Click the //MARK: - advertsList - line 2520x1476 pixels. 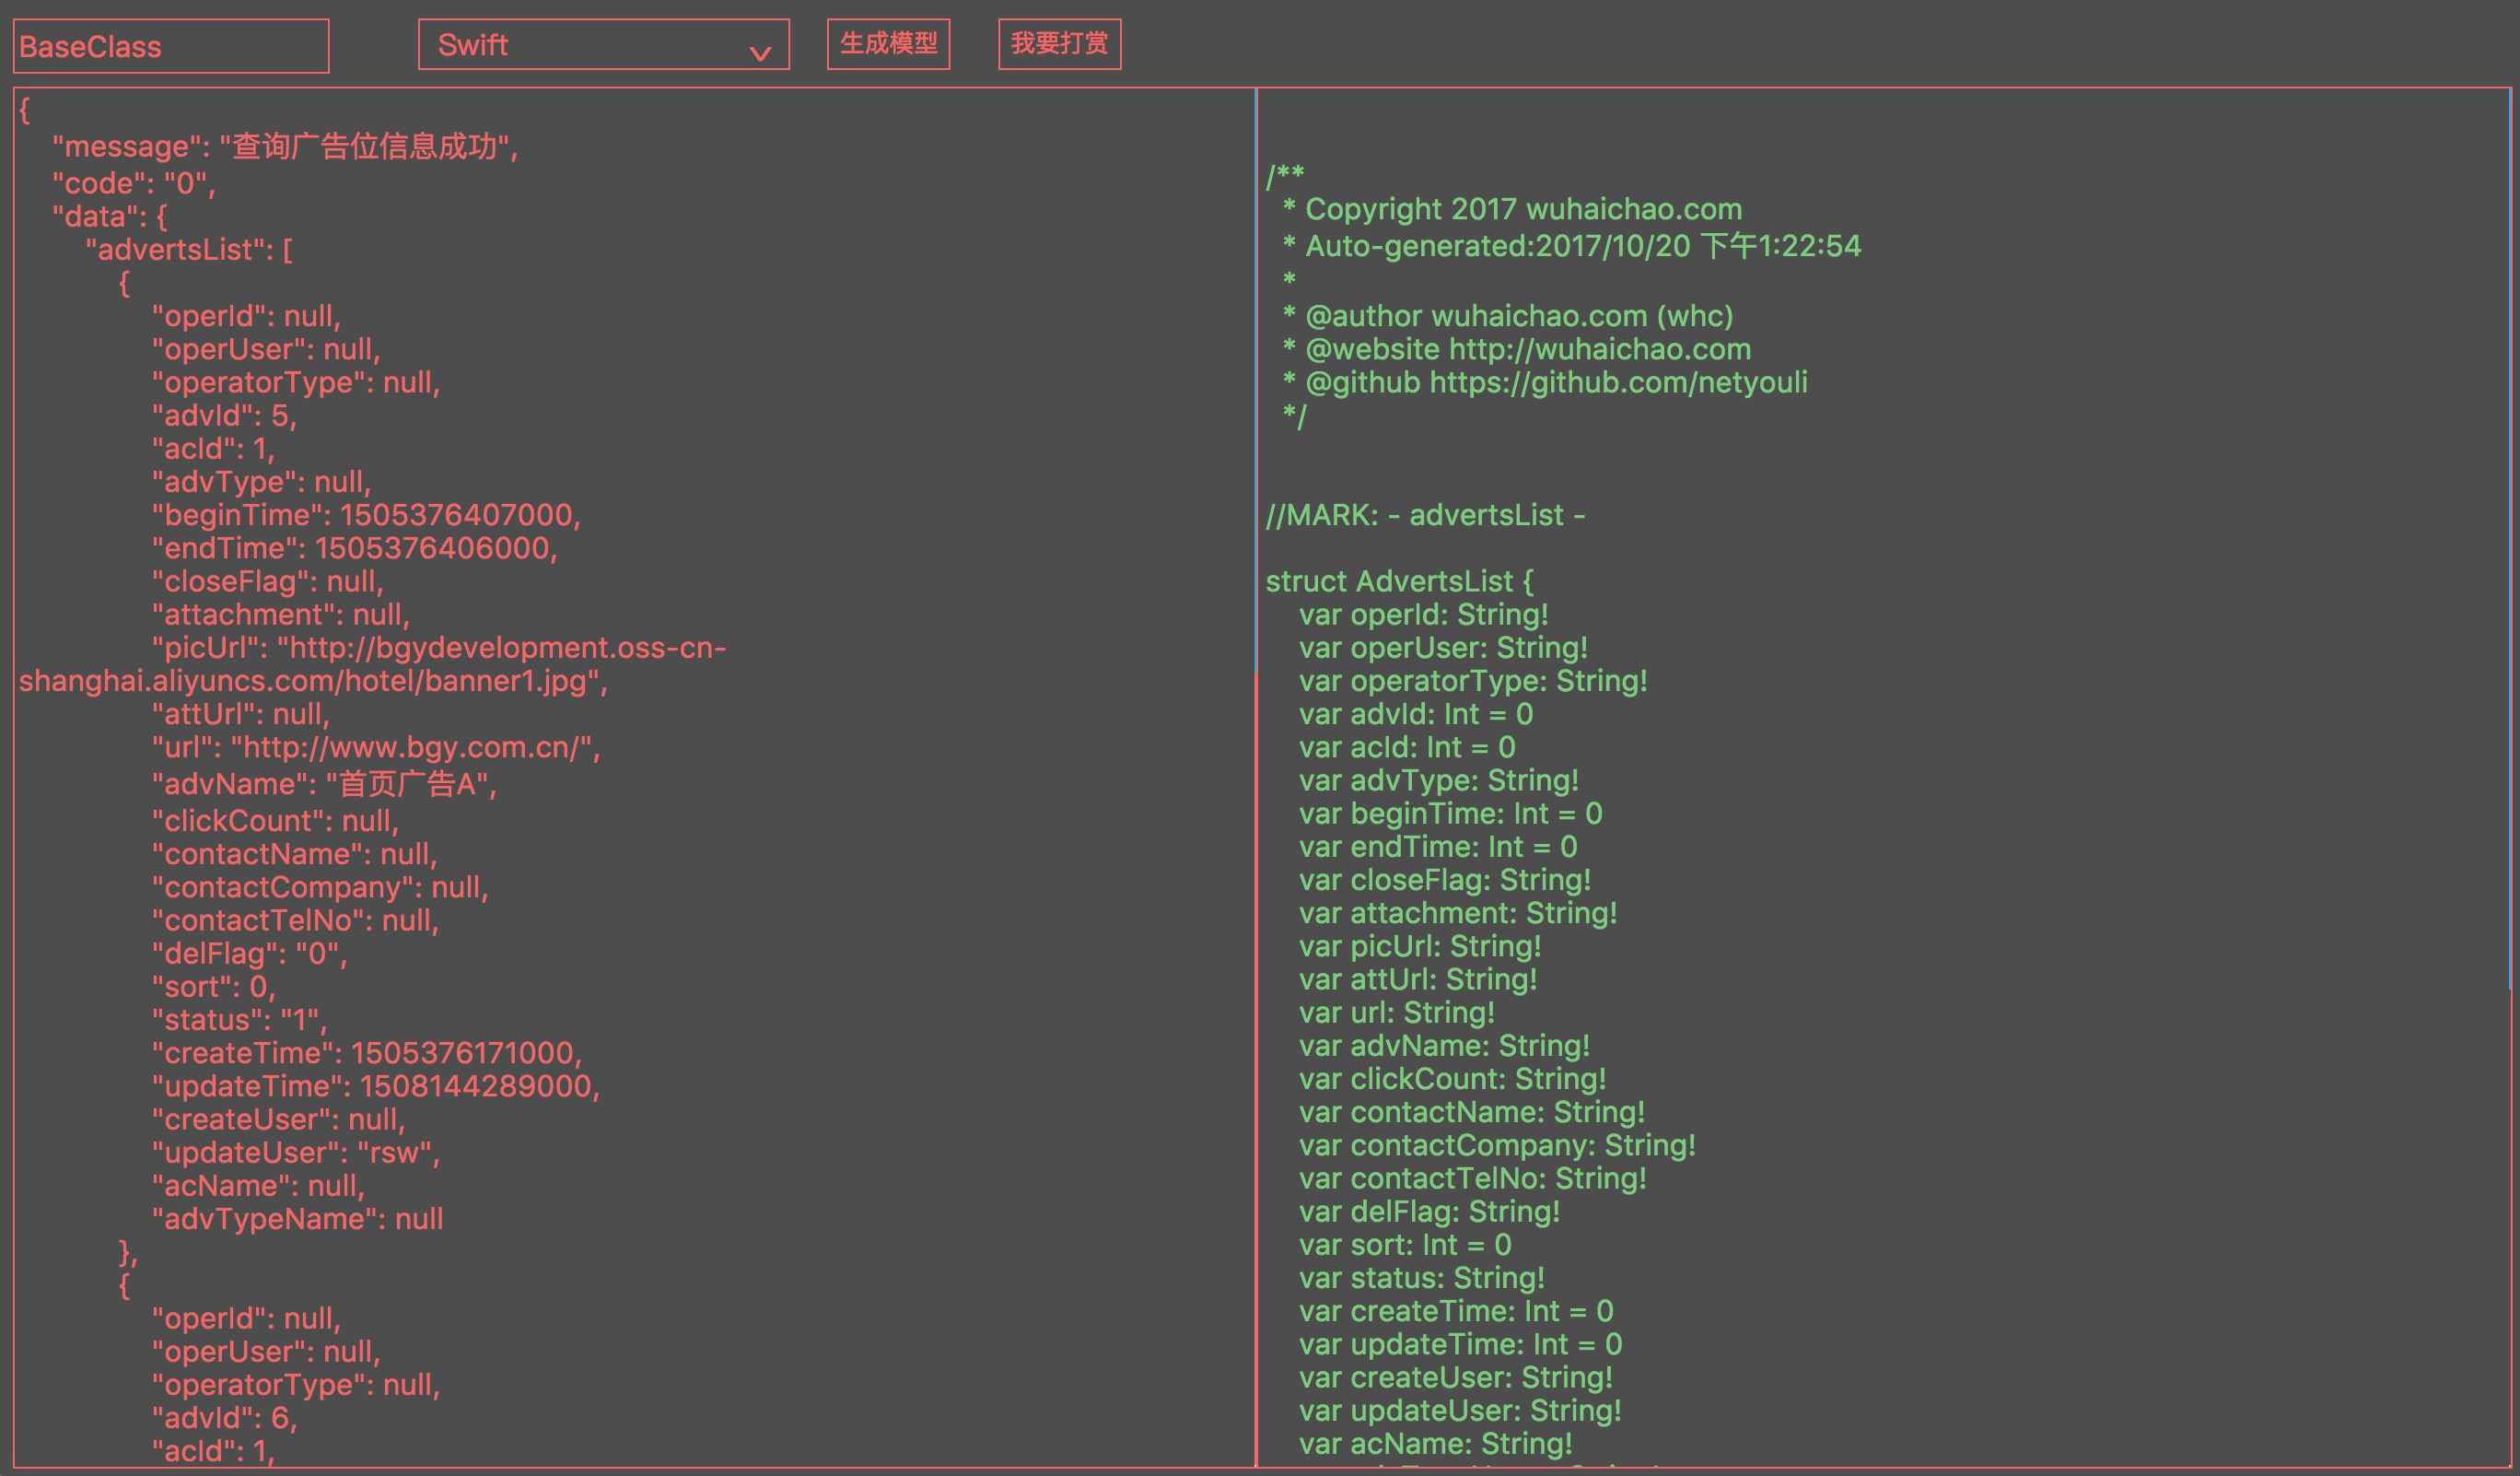1425,515
